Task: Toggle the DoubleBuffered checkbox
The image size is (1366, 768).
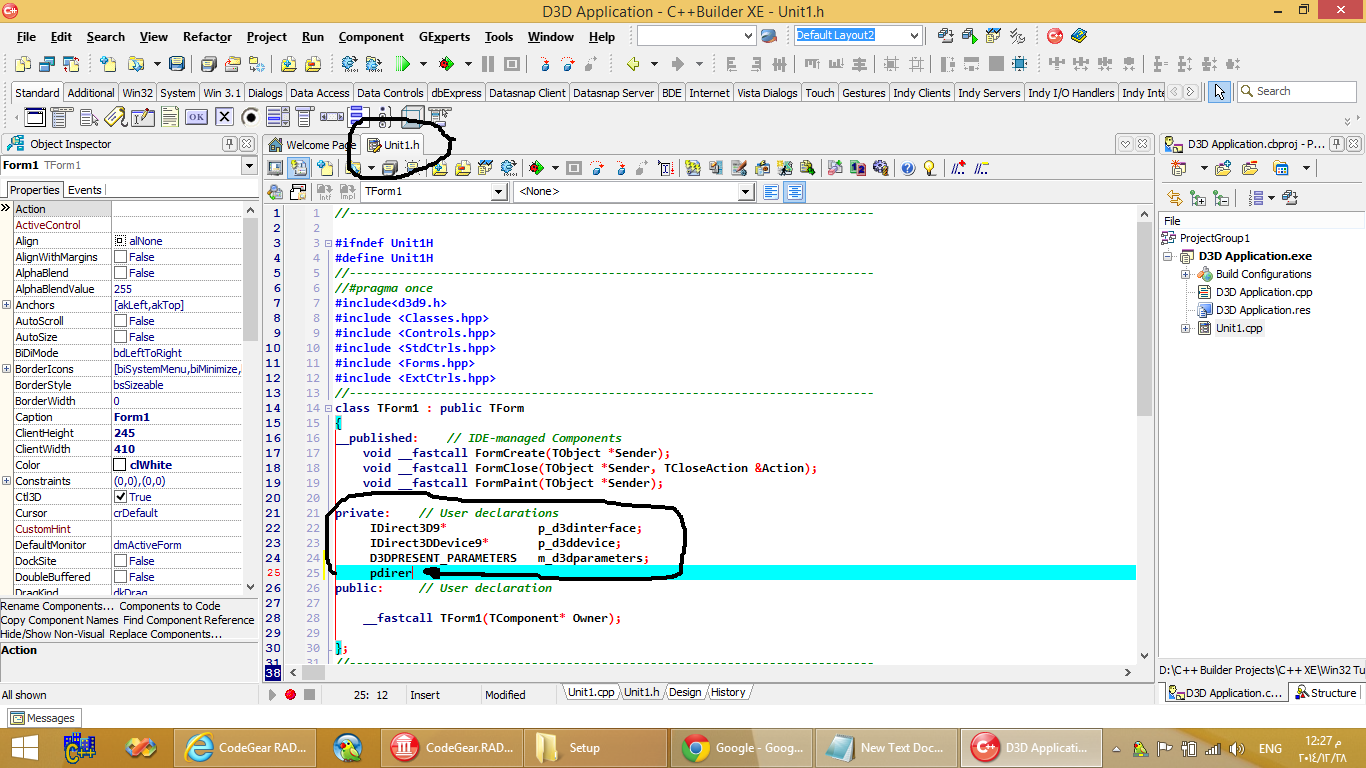Action: tap(121, 577)
